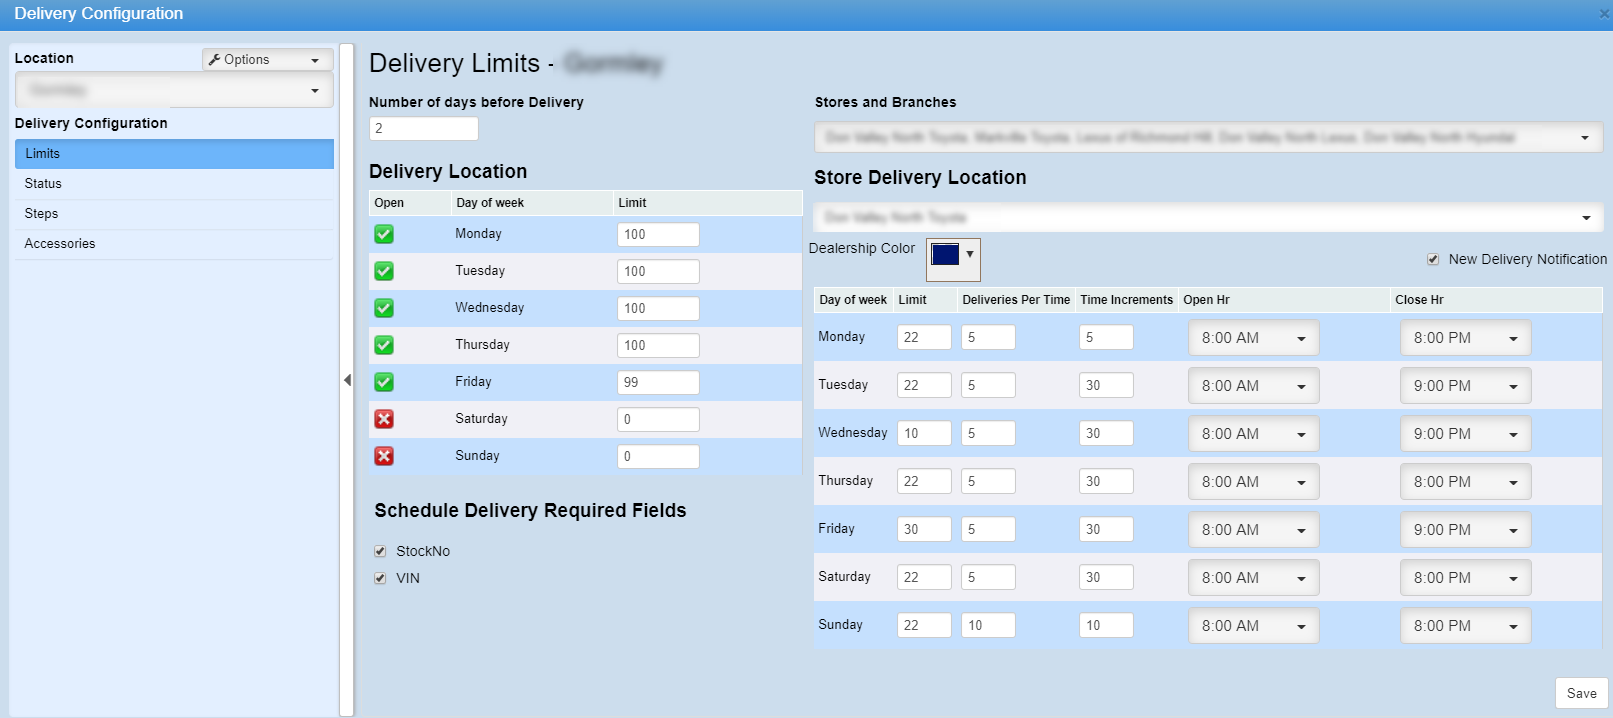Collapse the left sidebar panel arrow
The height and width of the screenshot is (718, 1613).
pyautogui.click(x=347, y=380)
